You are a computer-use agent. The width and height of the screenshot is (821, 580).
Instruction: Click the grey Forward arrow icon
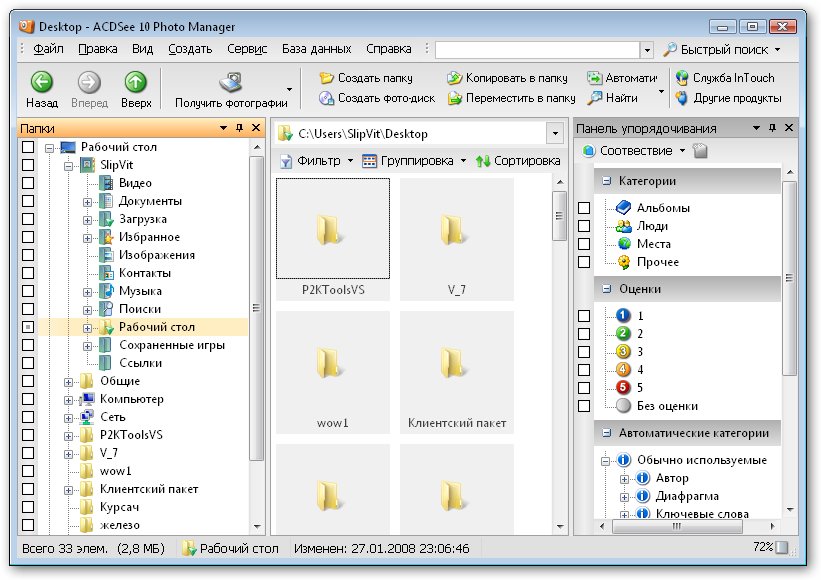pyautogui.click(x=89, y=82)
